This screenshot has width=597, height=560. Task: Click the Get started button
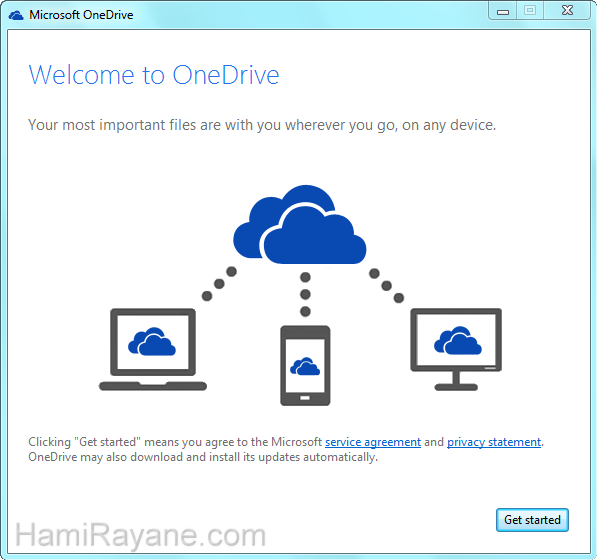(x=532, y=520)
